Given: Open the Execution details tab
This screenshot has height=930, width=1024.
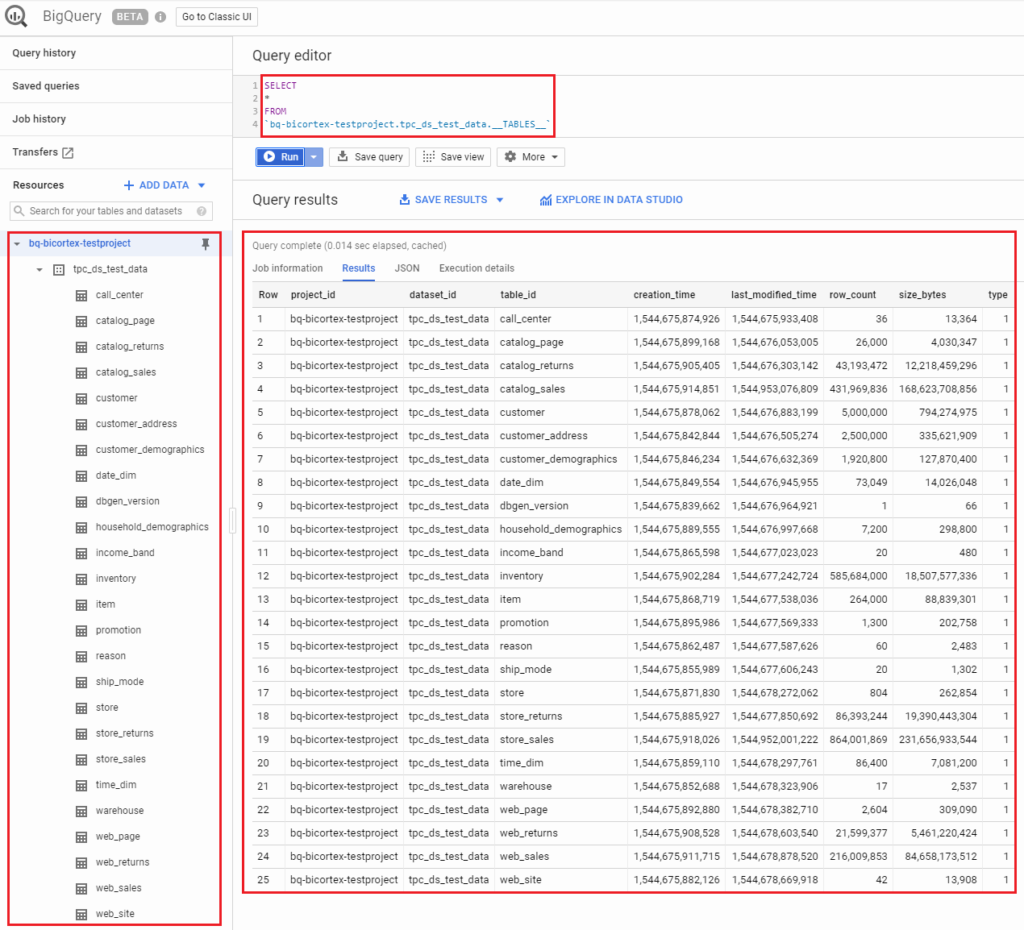Looking at the screenshot, I should [x=476, y=268].
